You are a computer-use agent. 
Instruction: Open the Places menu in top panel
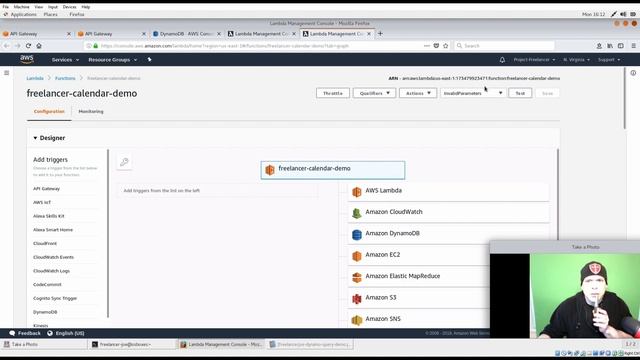point(51,14)
